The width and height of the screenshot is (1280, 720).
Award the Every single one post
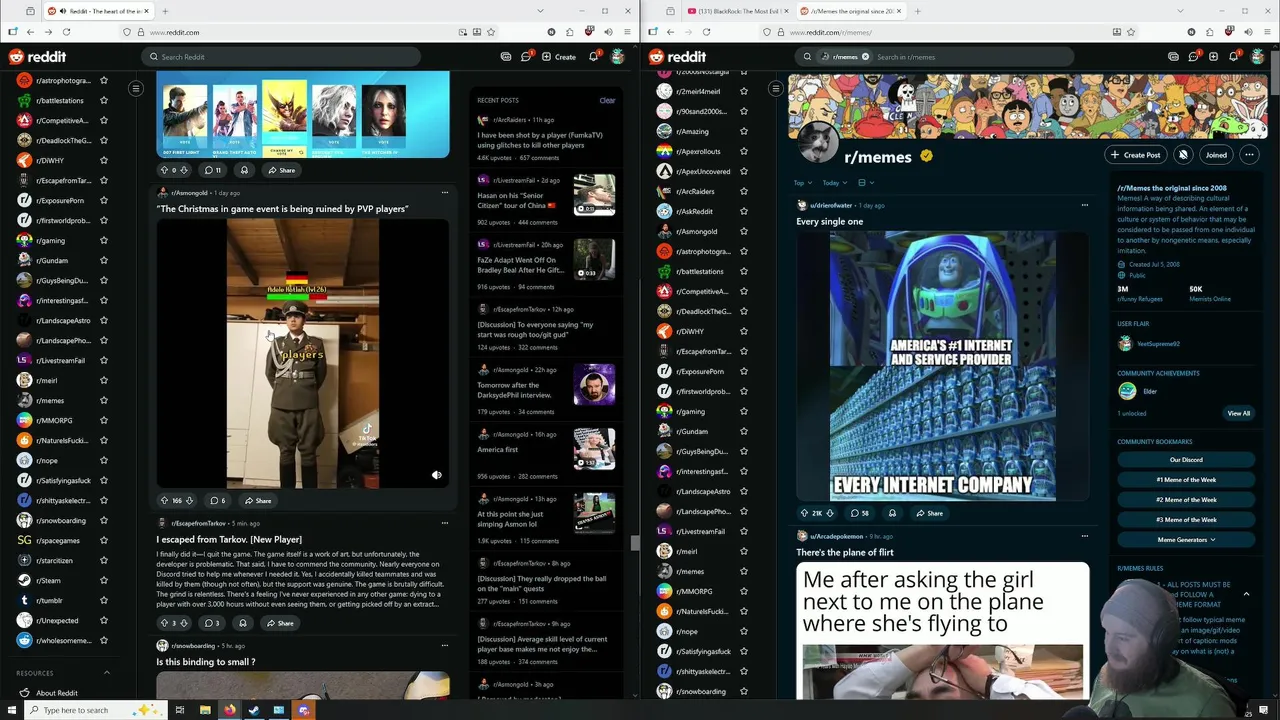pyautogui.click(x=892, y=513)
